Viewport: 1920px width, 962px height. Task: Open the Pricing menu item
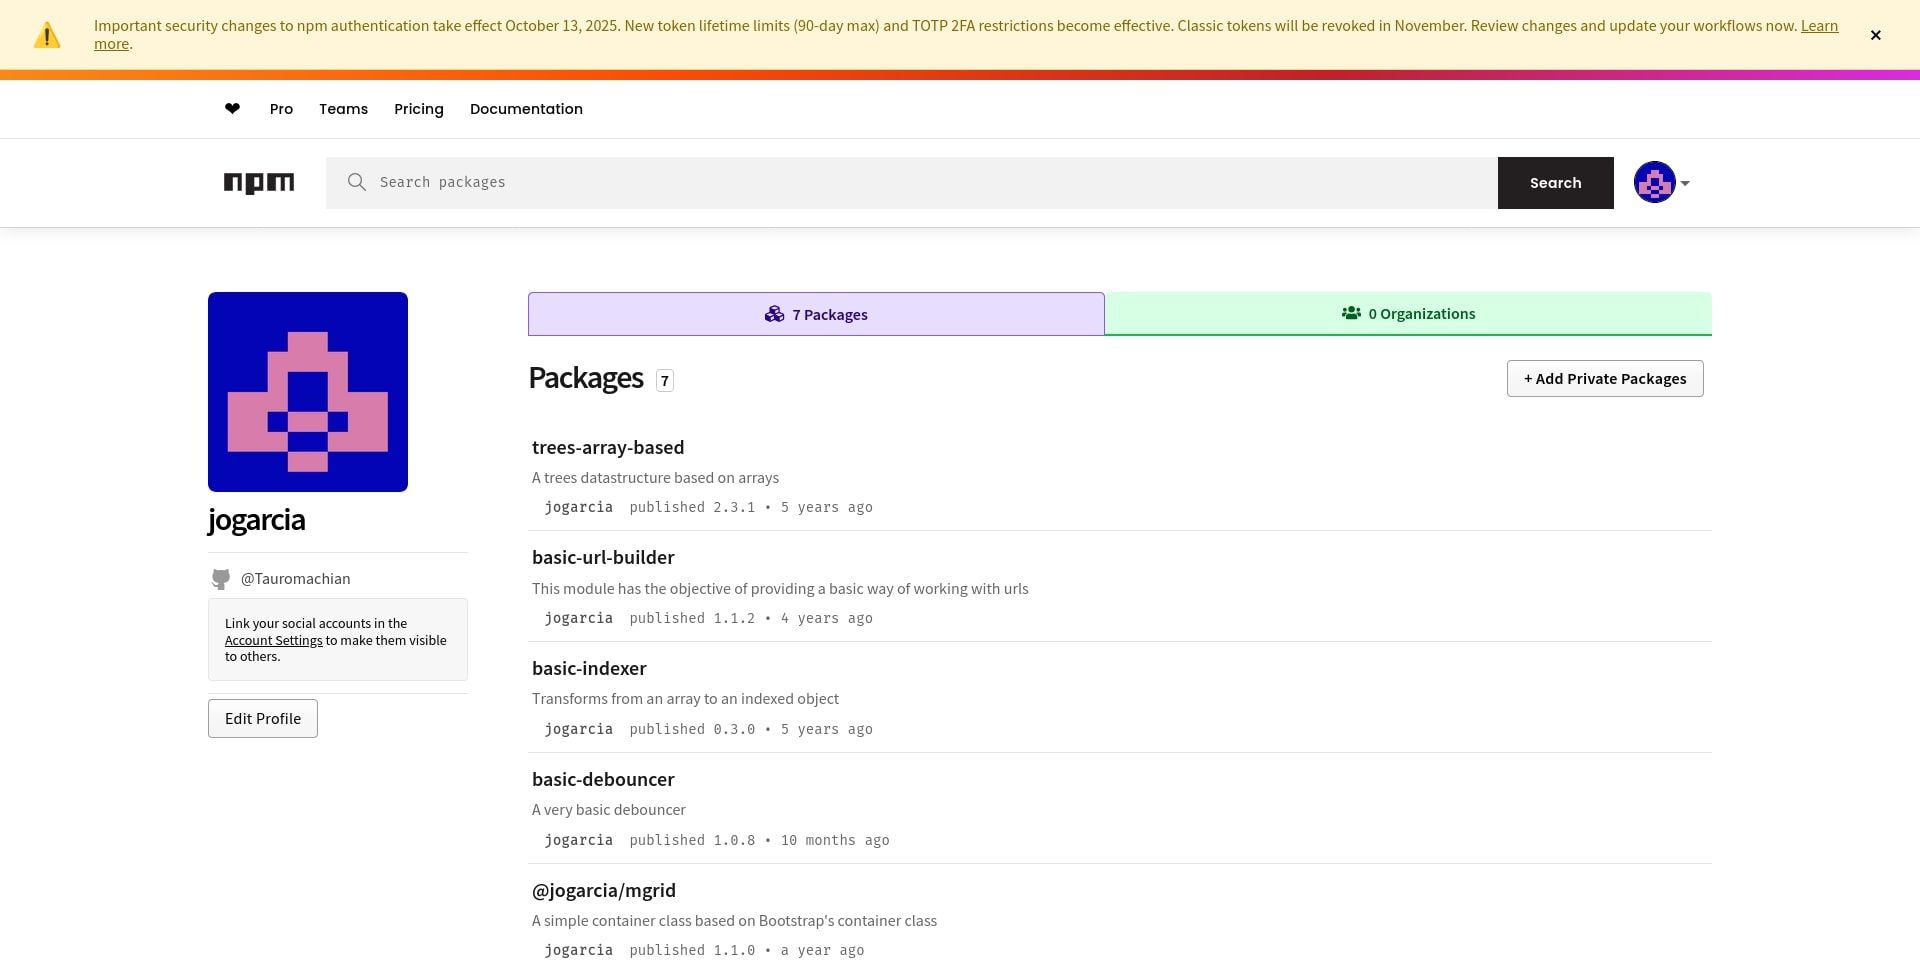pos(419,108)
